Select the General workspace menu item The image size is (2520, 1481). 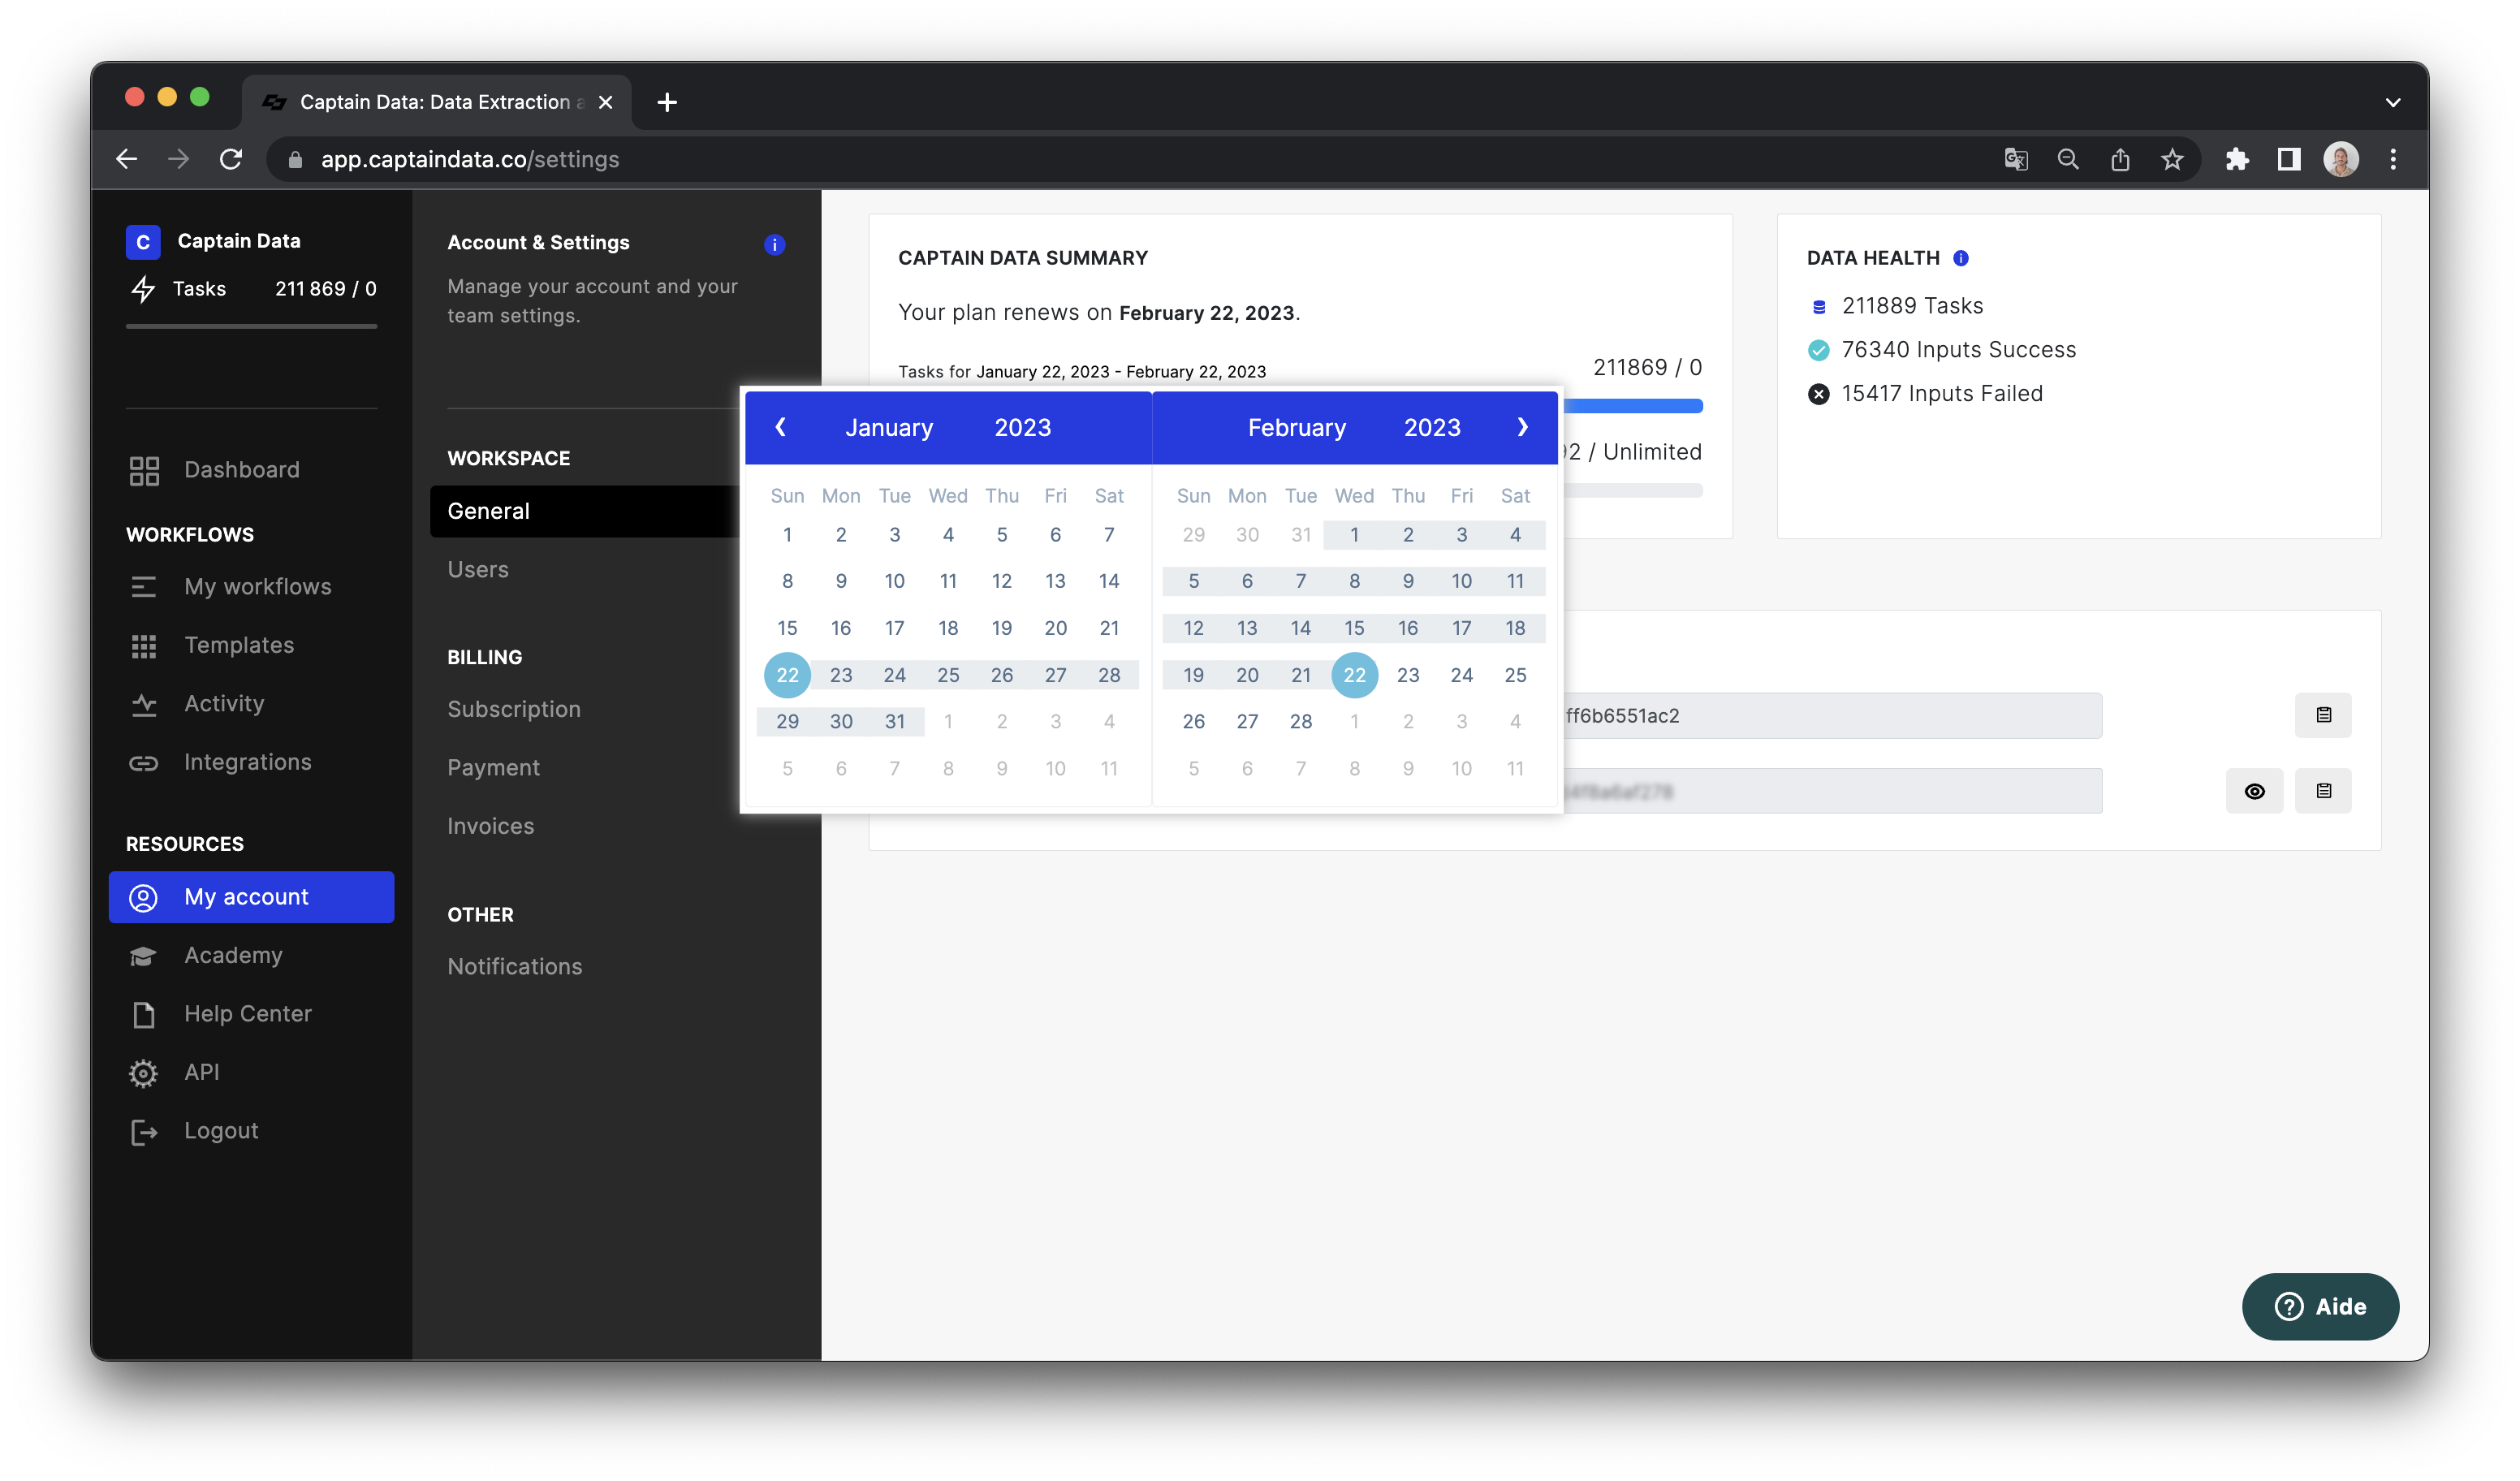pyautogui.click(x=586, y=511)
